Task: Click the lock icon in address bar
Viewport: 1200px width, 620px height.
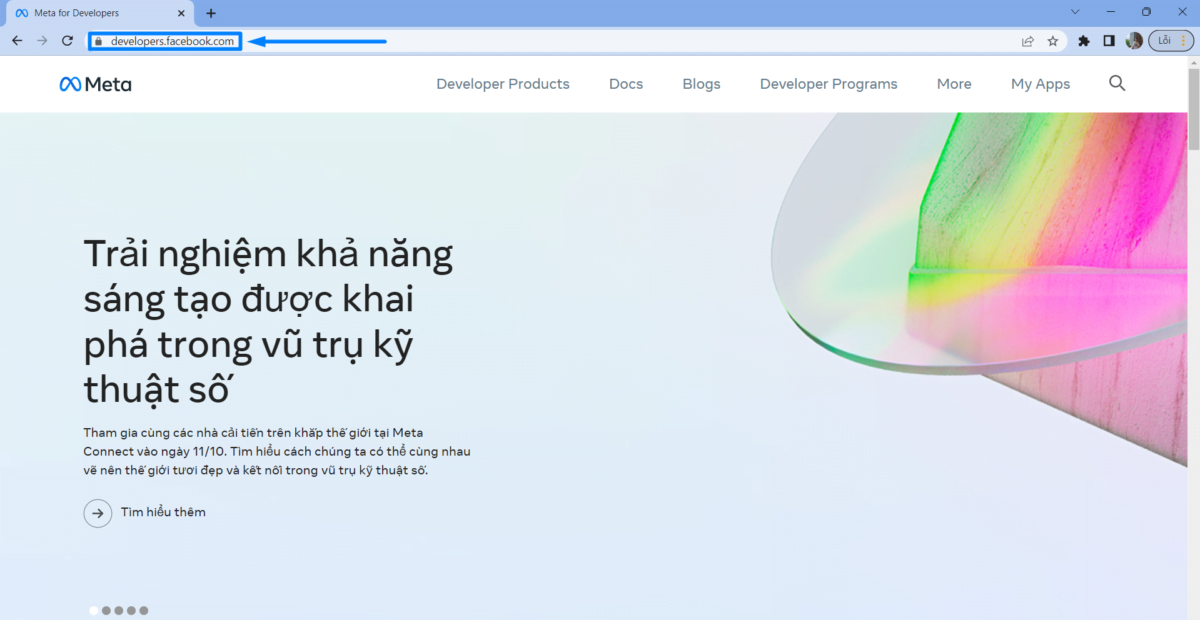Action: (99, 42)
